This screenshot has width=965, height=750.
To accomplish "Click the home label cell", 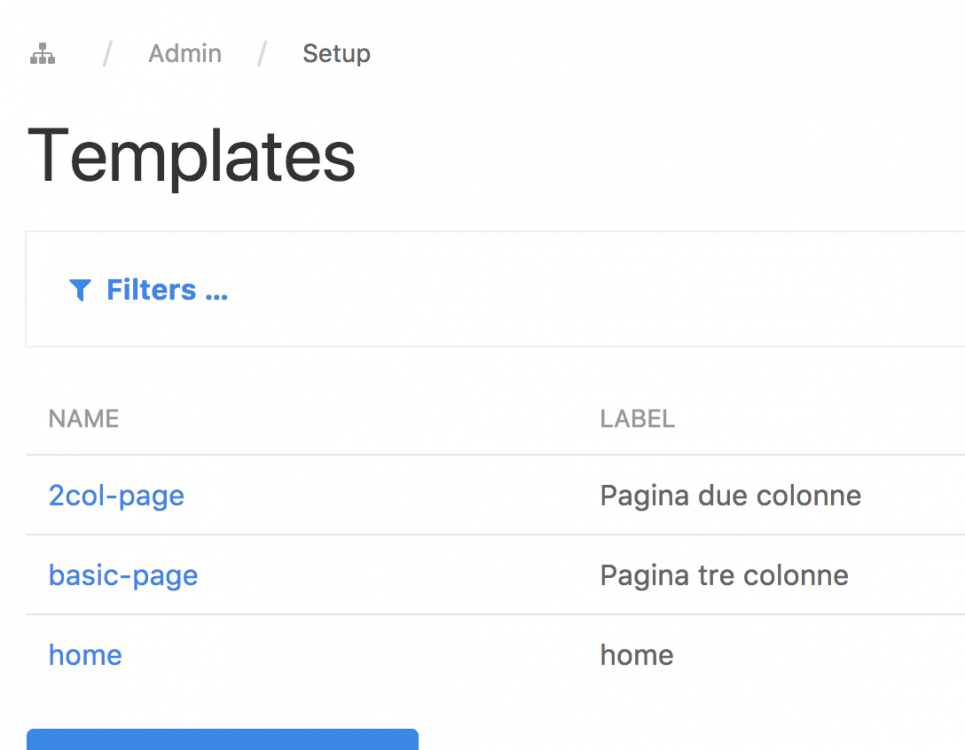I will click(636, 655).
